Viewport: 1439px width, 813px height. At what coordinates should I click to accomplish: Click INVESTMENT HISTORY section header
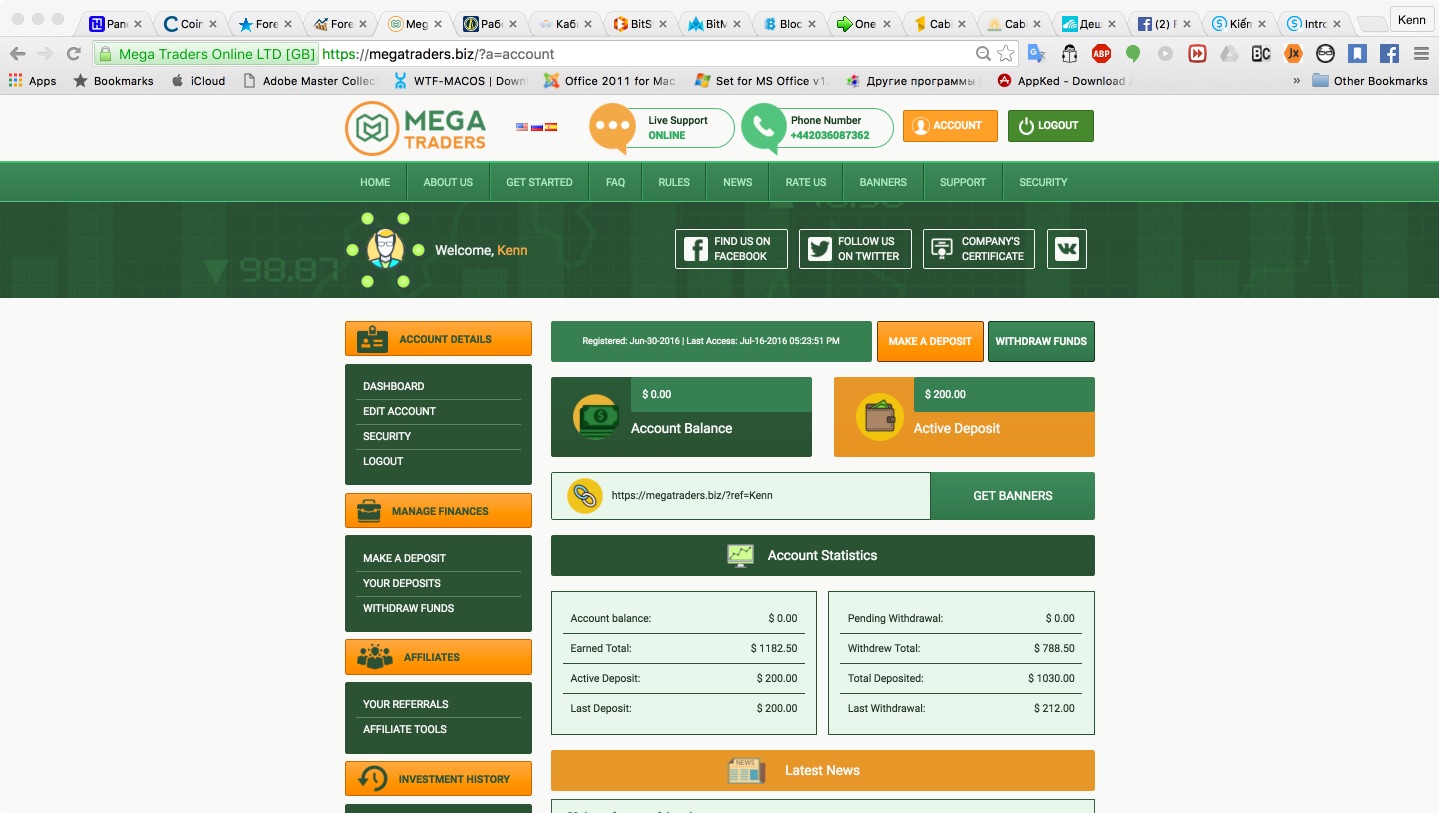[438, 779]
